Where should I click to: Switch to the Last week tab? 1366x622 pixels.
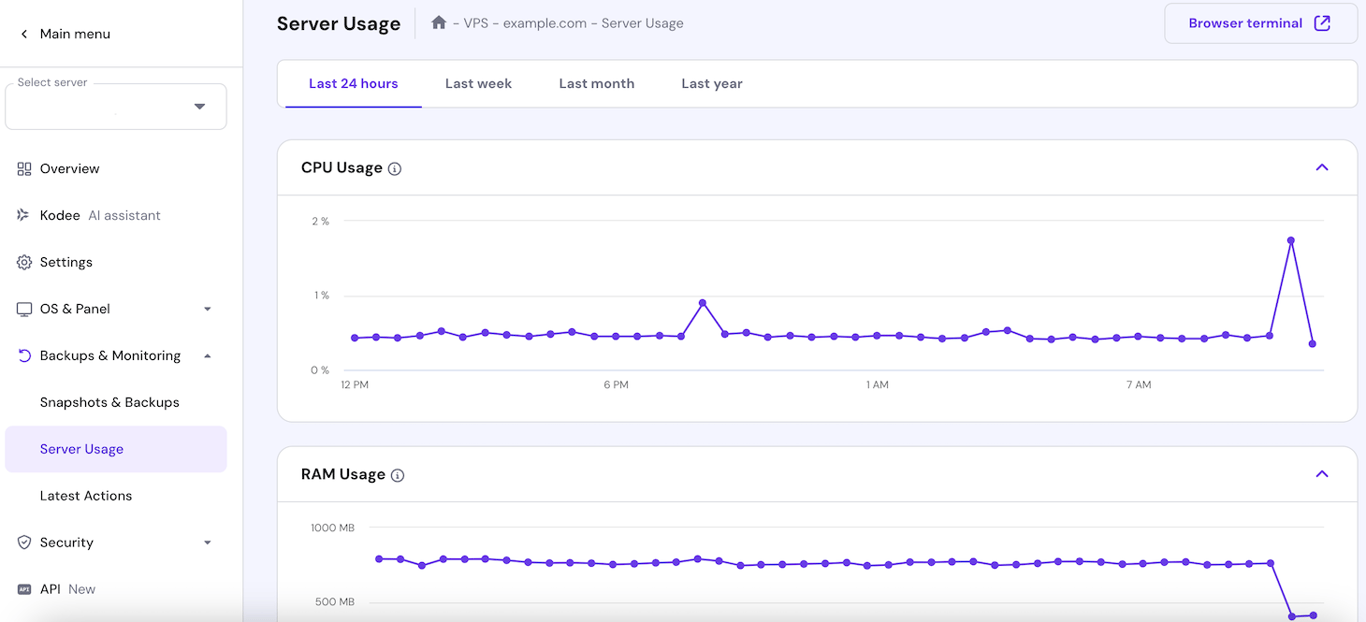[x=478, y=83]
